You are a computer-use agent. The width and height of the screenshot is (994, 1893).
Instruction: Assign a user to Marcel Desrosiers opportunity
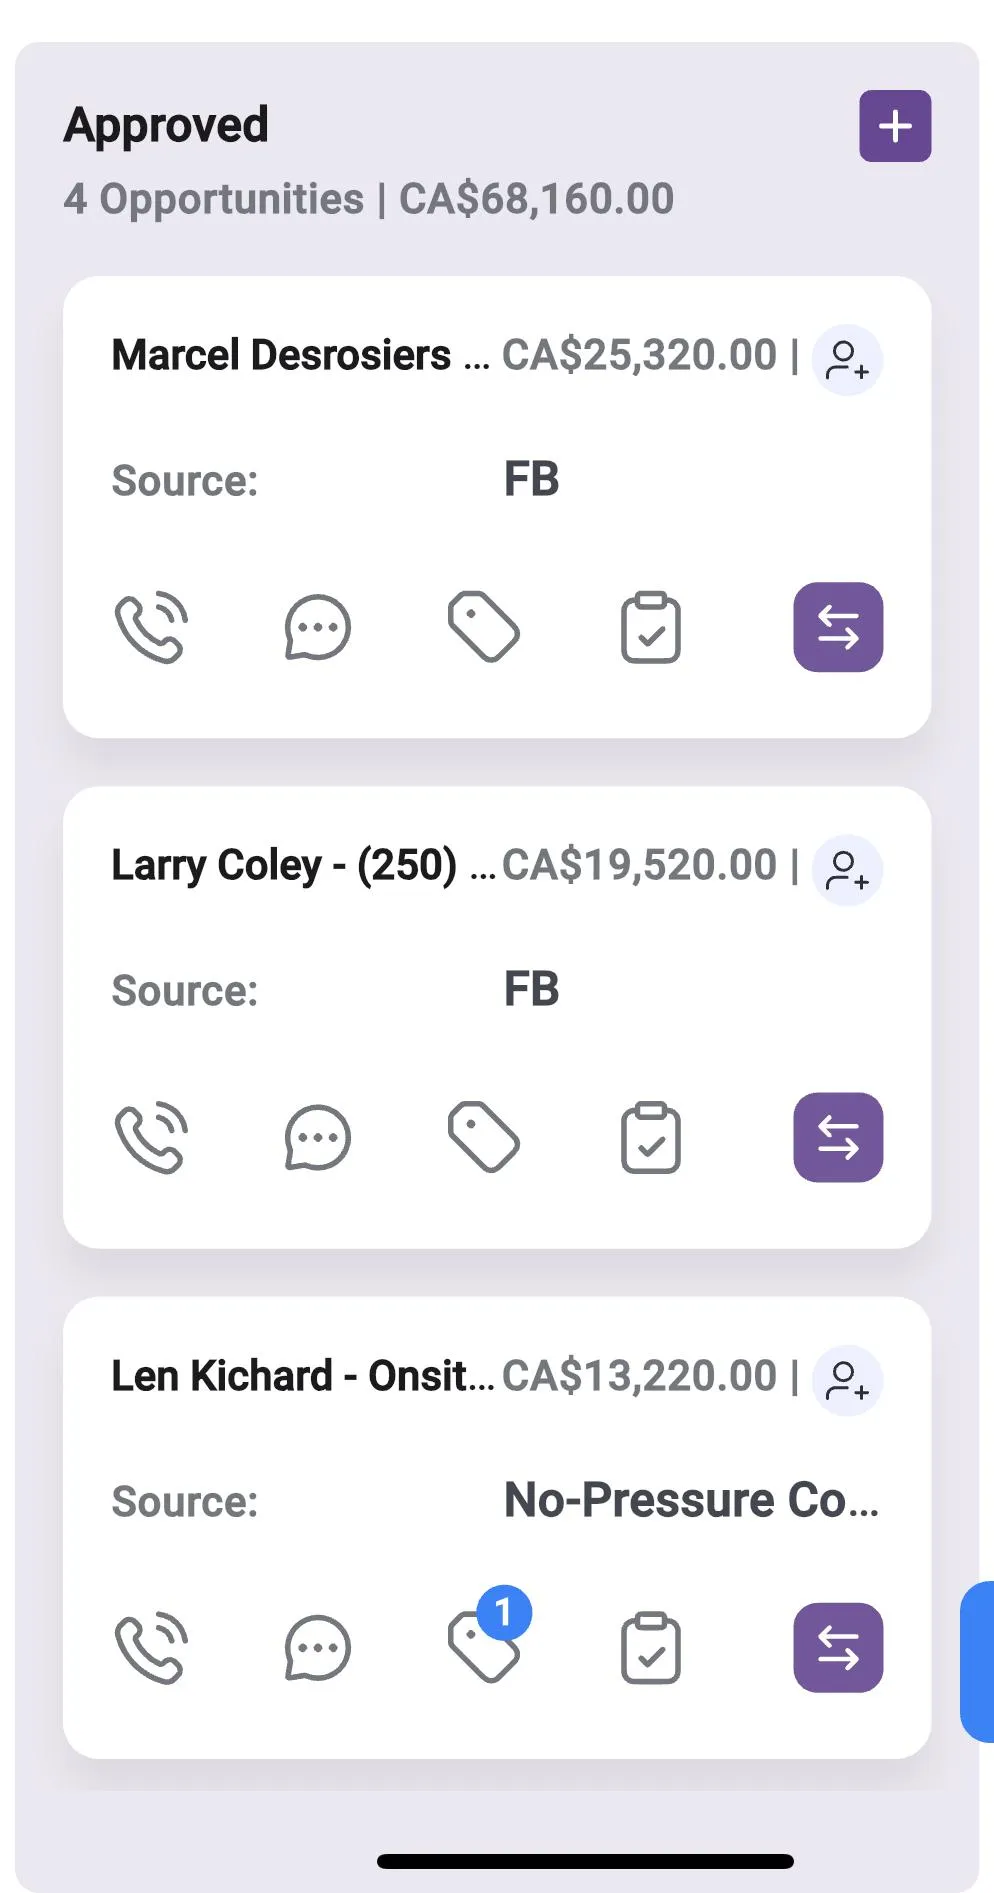[846, 360]
